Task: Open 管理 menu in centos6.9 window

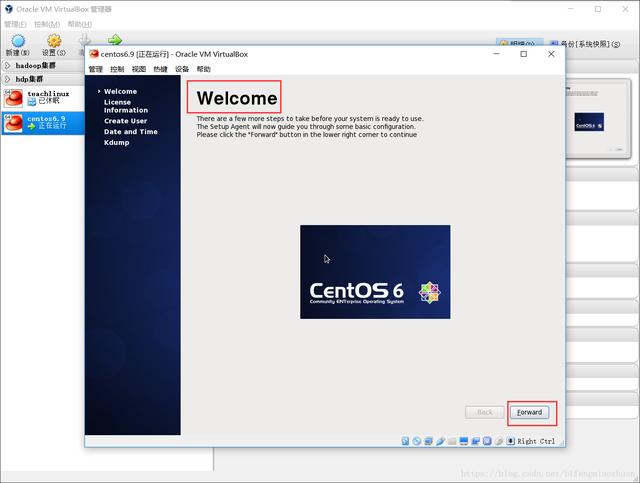Action: click(x=96, y=69)
